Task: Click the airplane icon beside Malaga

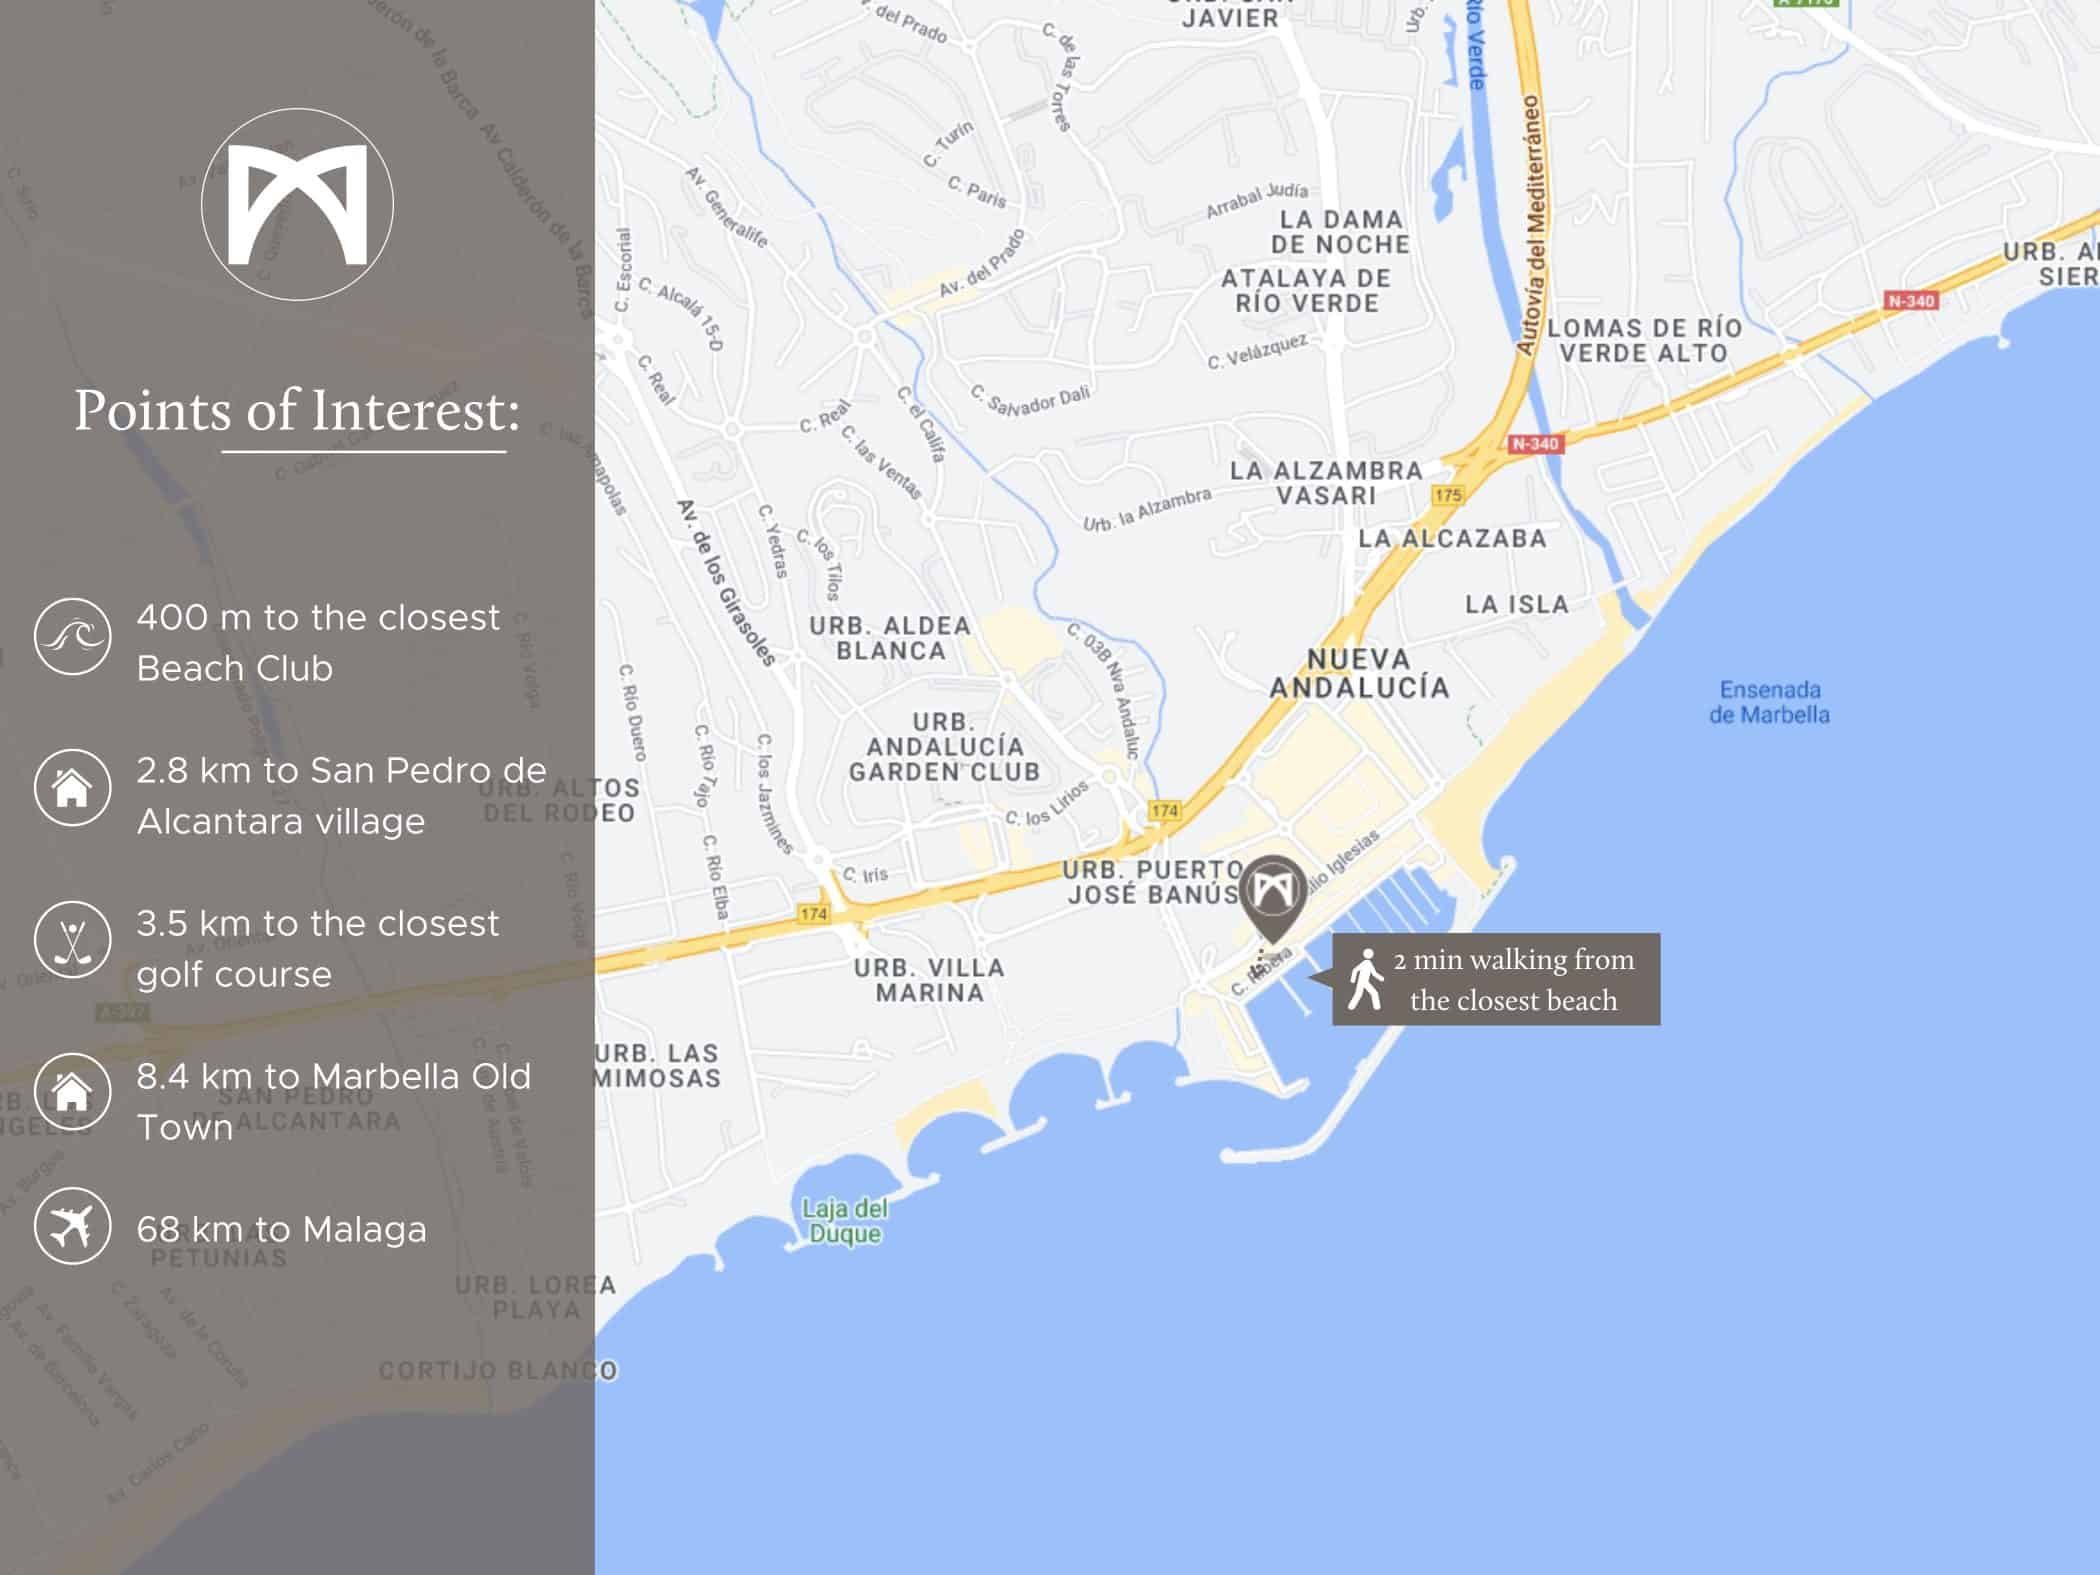Action: coord(72,1226)
